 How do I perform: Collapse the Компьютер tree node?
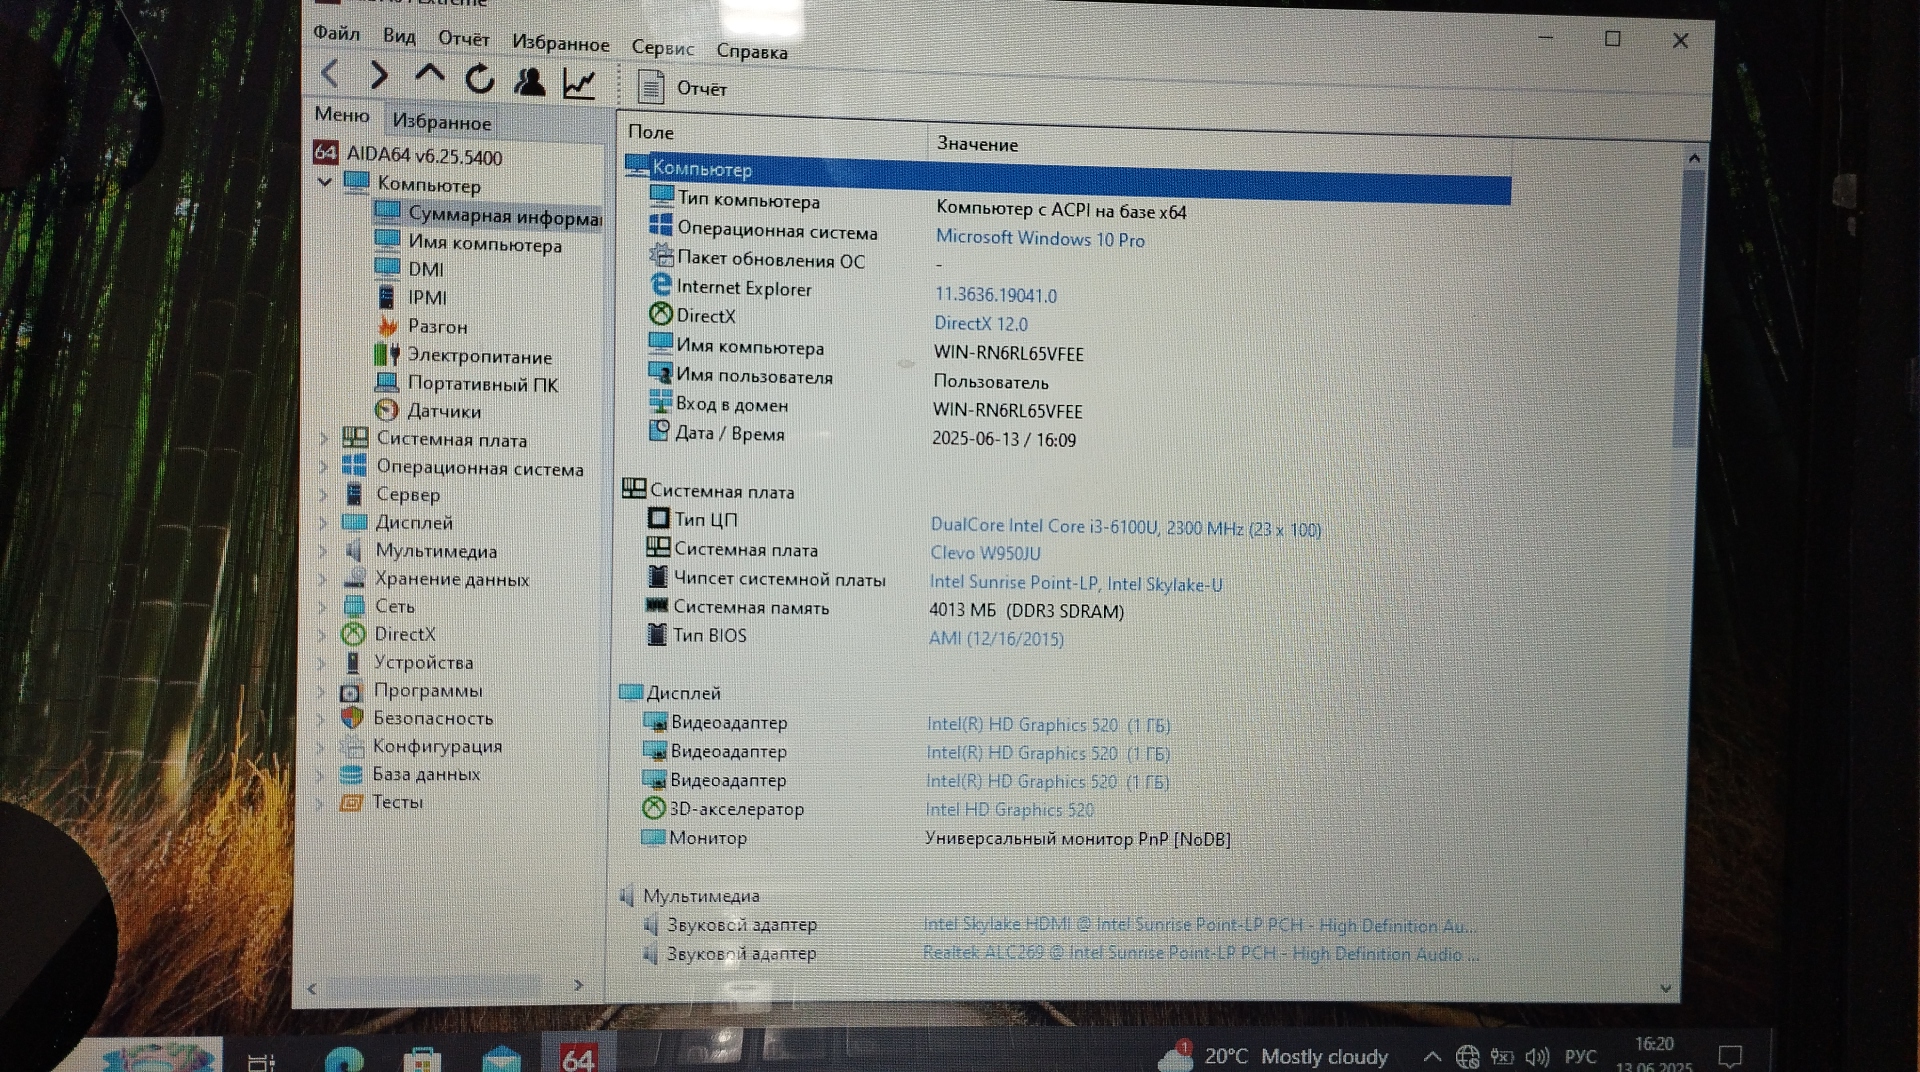tap(325, 182)
